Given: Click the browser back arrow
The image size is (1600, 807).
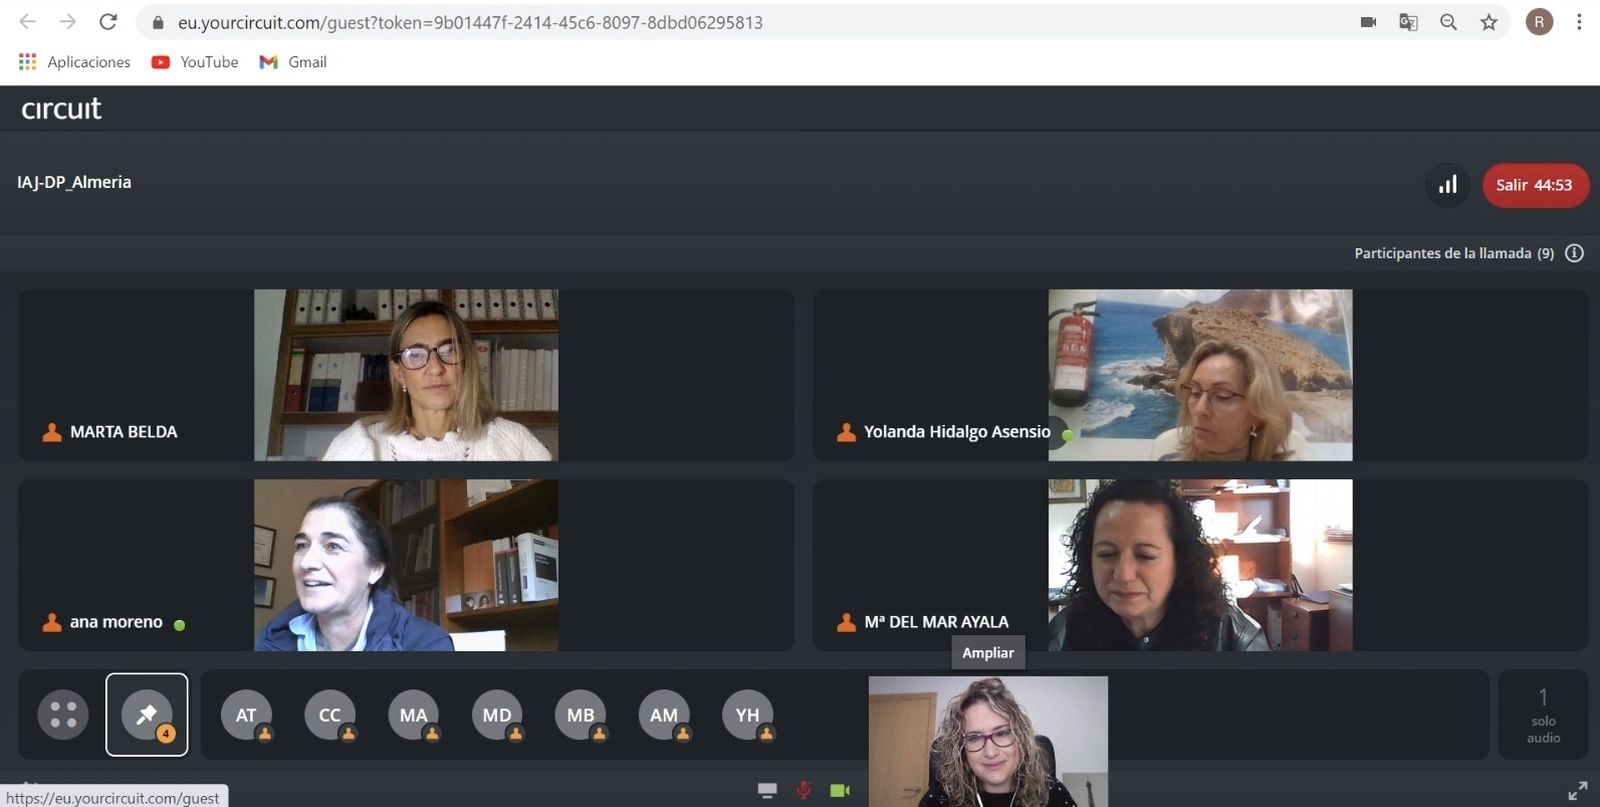Looking at the screenshot, I should 27,21.
